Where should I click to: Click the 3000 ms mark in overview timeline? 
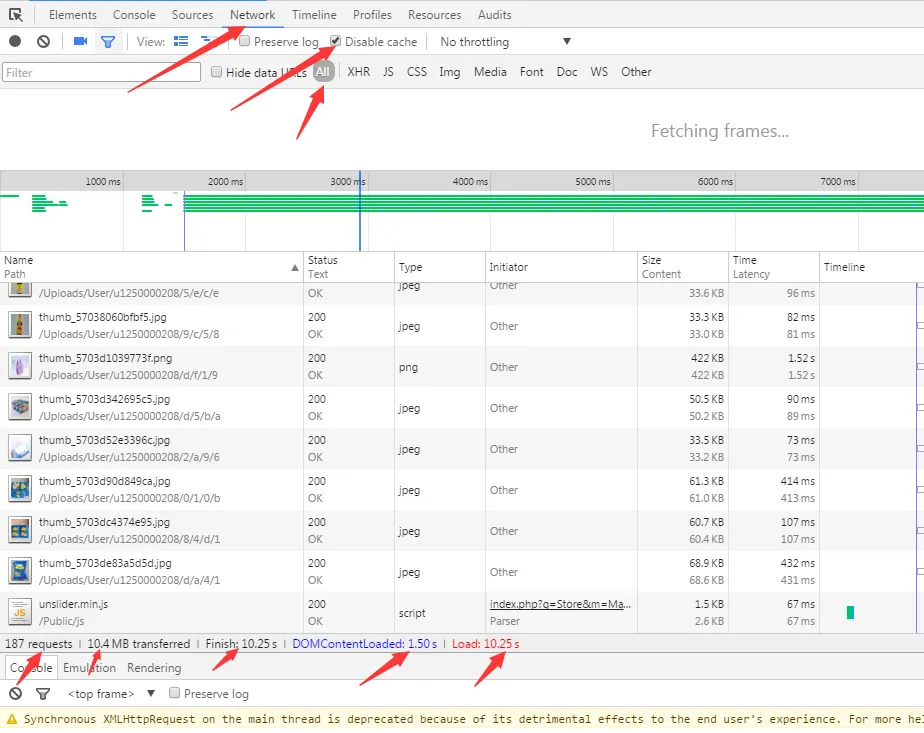pyautogui.click(x=348, y=181)
